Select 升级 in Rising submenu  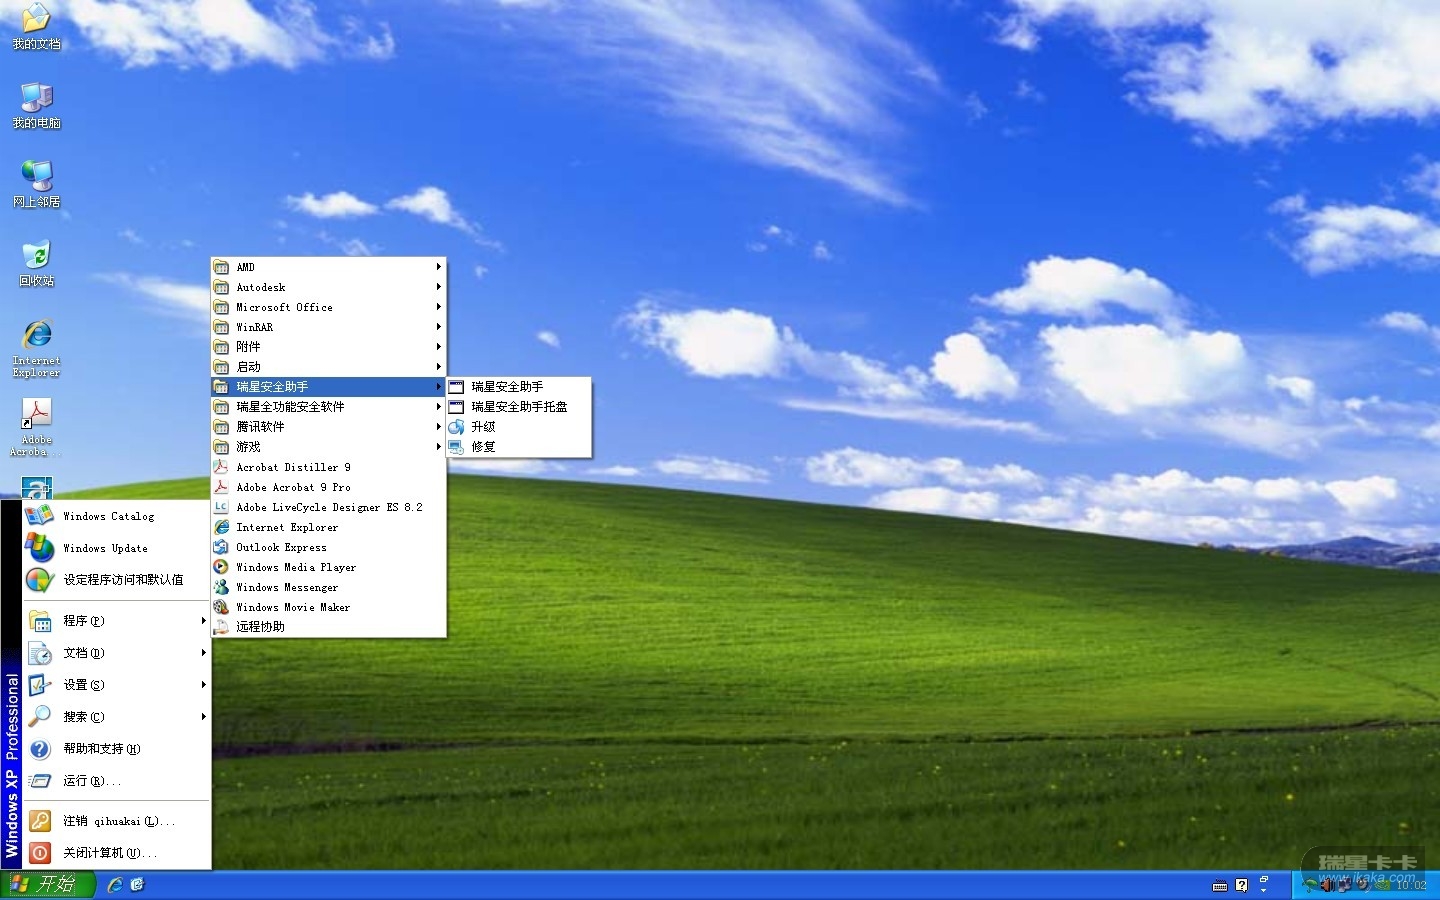pyautogui.click(x=483, y=427)
